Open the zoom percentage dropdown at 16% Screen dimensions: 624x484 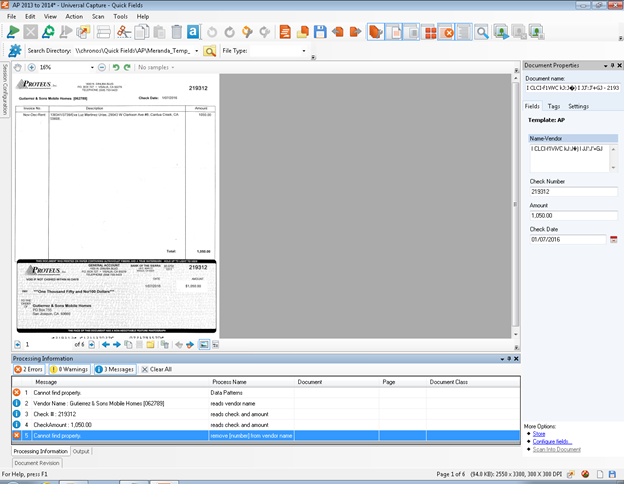(x=92, y=67)
